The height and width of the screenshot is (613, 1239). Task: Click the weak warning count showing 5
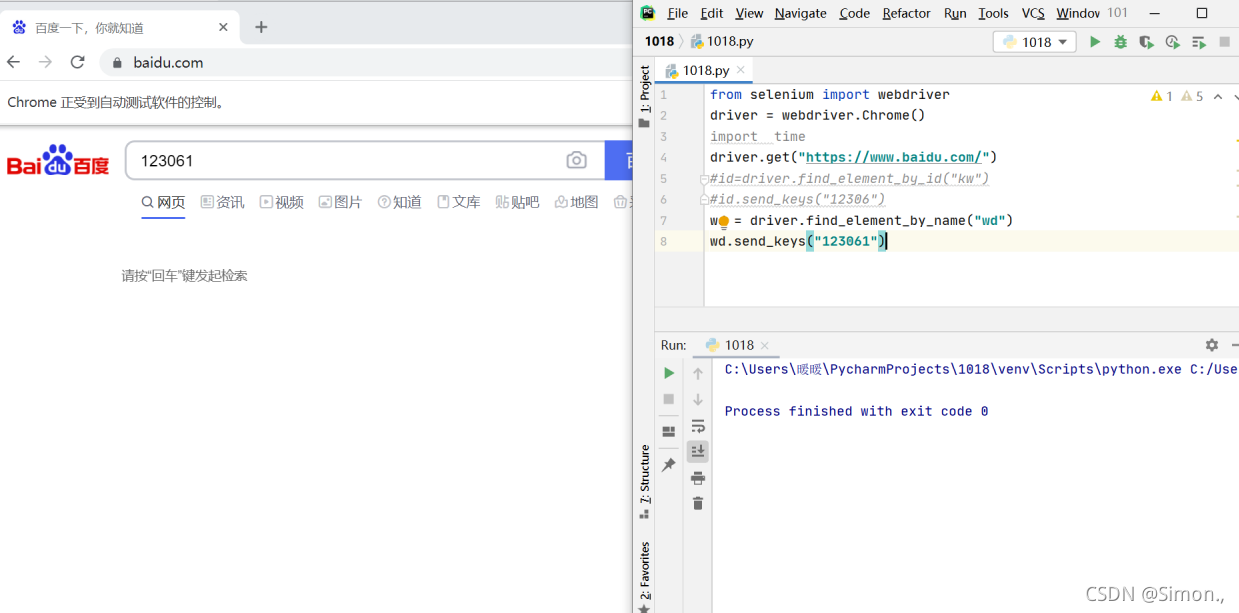pyautogui.click(x=1192, y=96)
